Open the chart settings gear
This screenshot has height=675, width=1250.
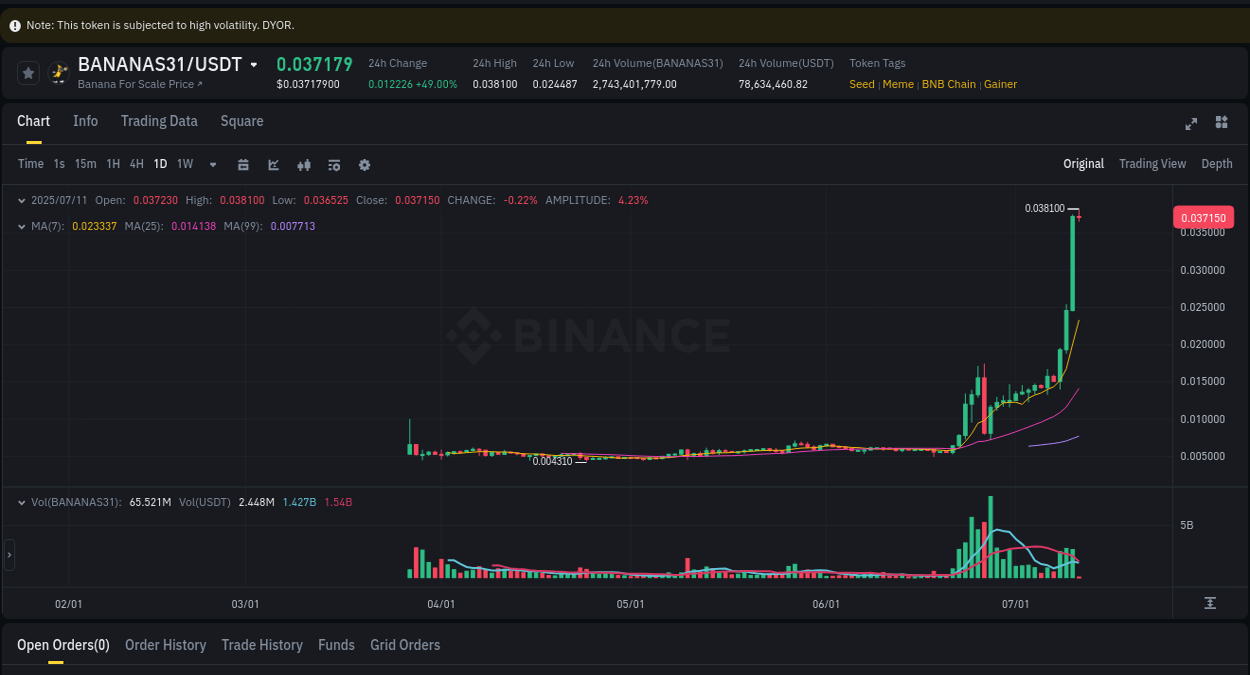363,164
